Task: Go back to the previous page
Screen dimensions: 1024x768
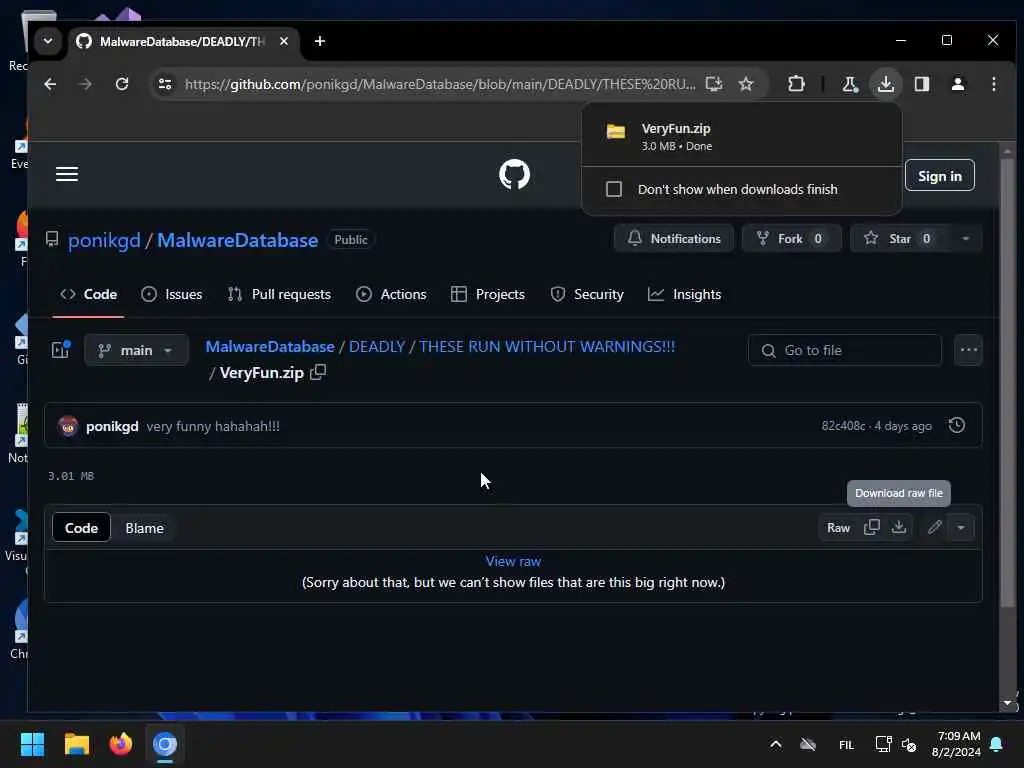Action: coord(50,84)
